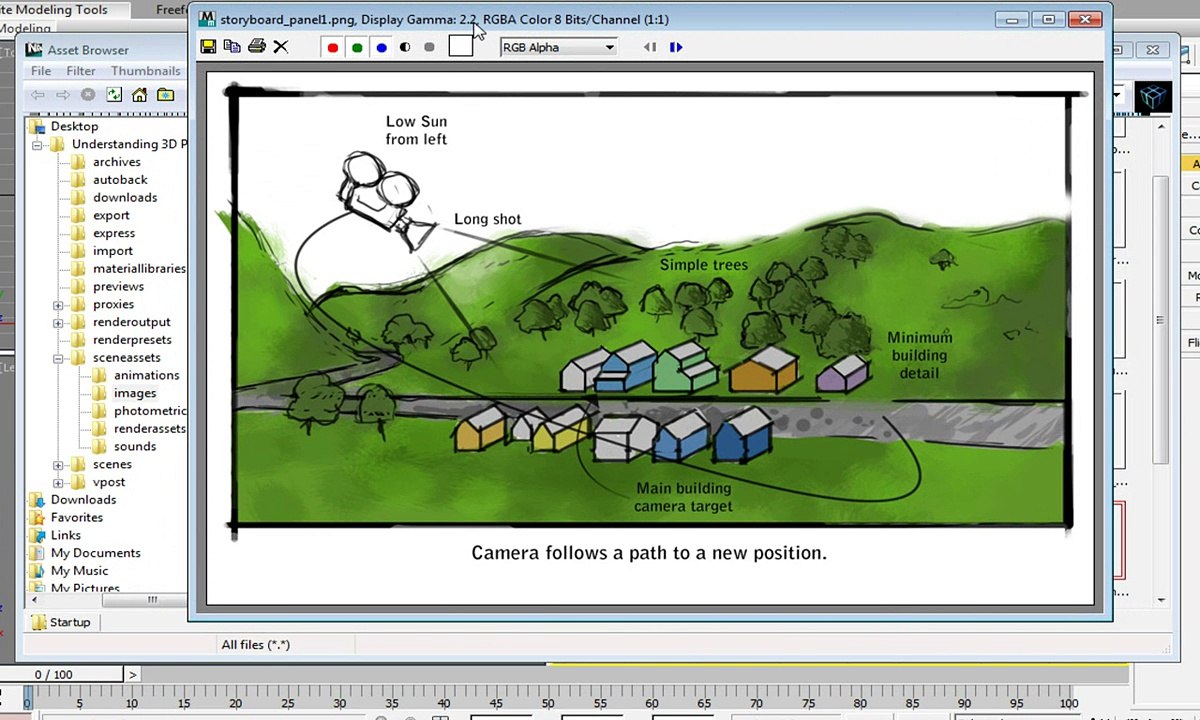Select the export folder

pos(111,216)
